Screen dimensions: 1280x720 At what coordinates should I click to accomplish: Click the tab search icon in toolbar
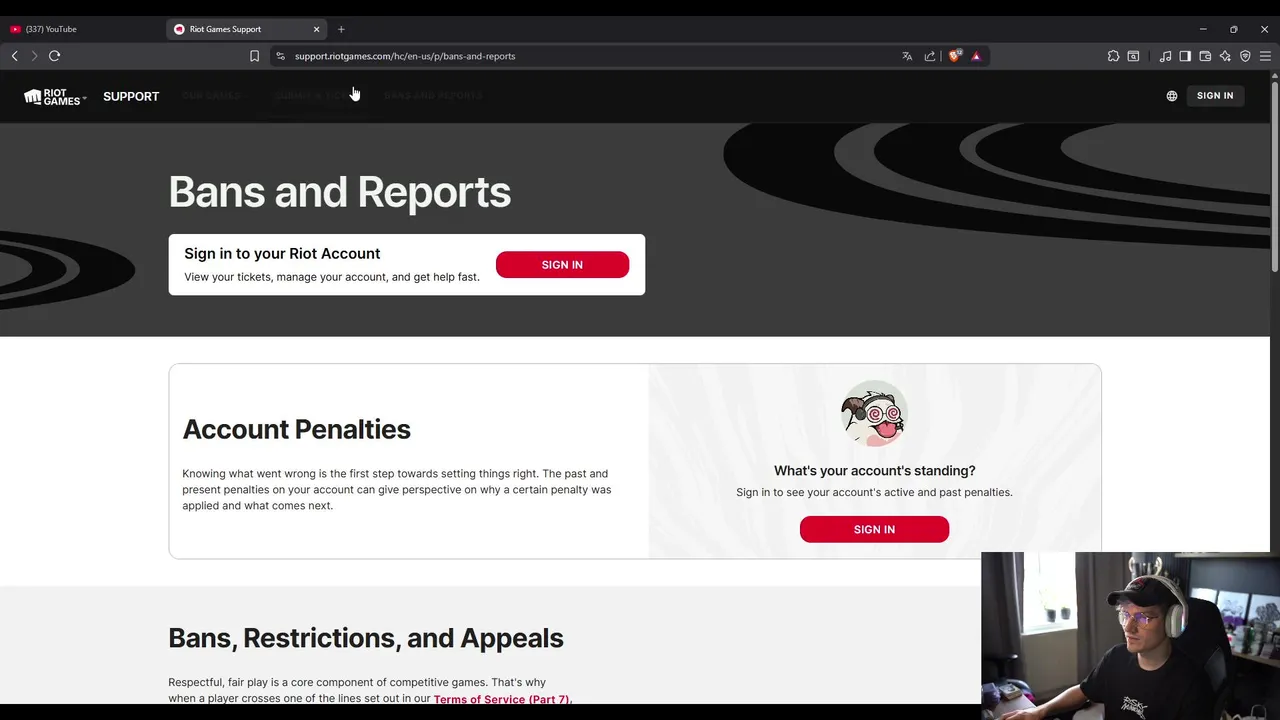[1133, 56]
